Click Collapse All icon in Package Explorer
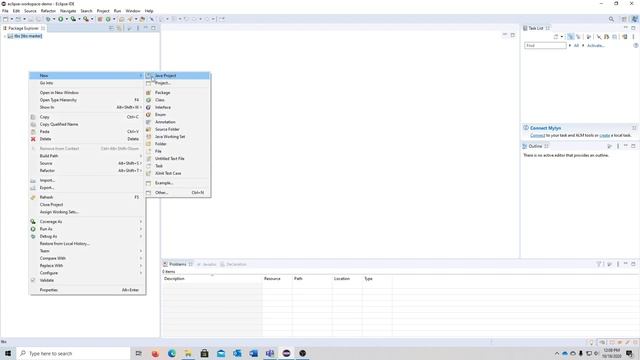 (111, 28)
